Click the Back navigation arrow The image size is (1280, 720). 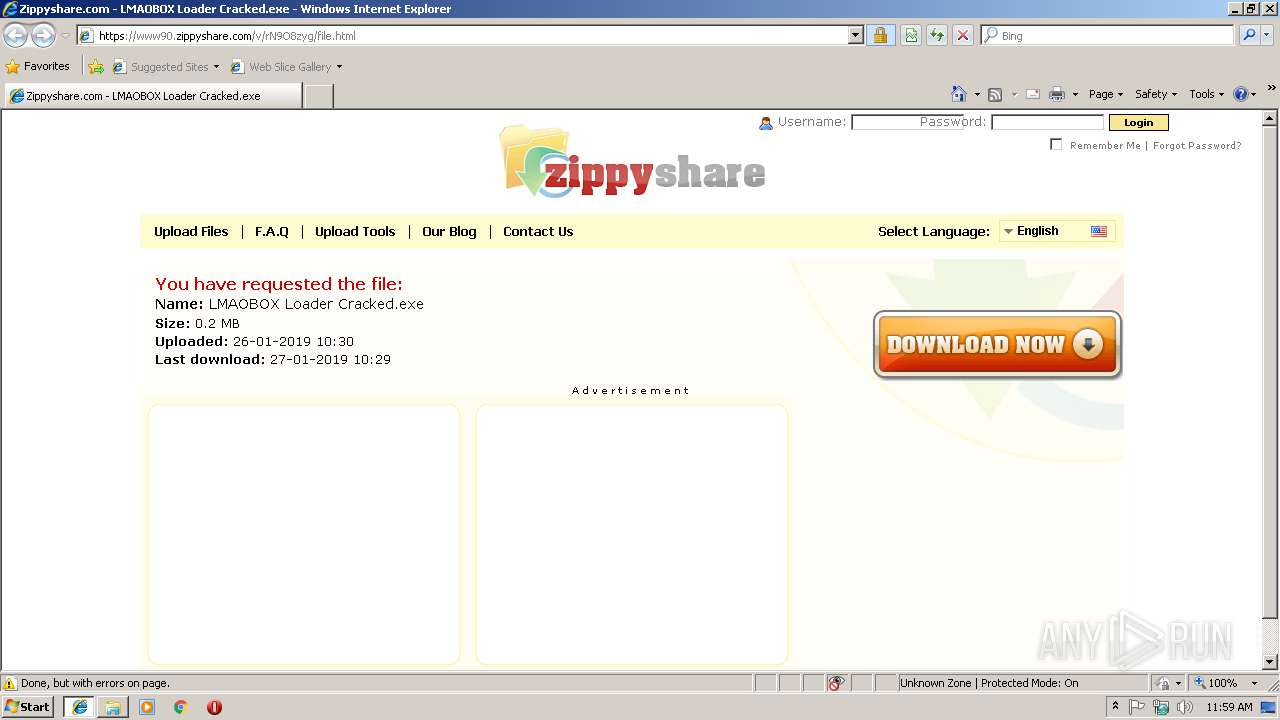[x=16, y=36]
